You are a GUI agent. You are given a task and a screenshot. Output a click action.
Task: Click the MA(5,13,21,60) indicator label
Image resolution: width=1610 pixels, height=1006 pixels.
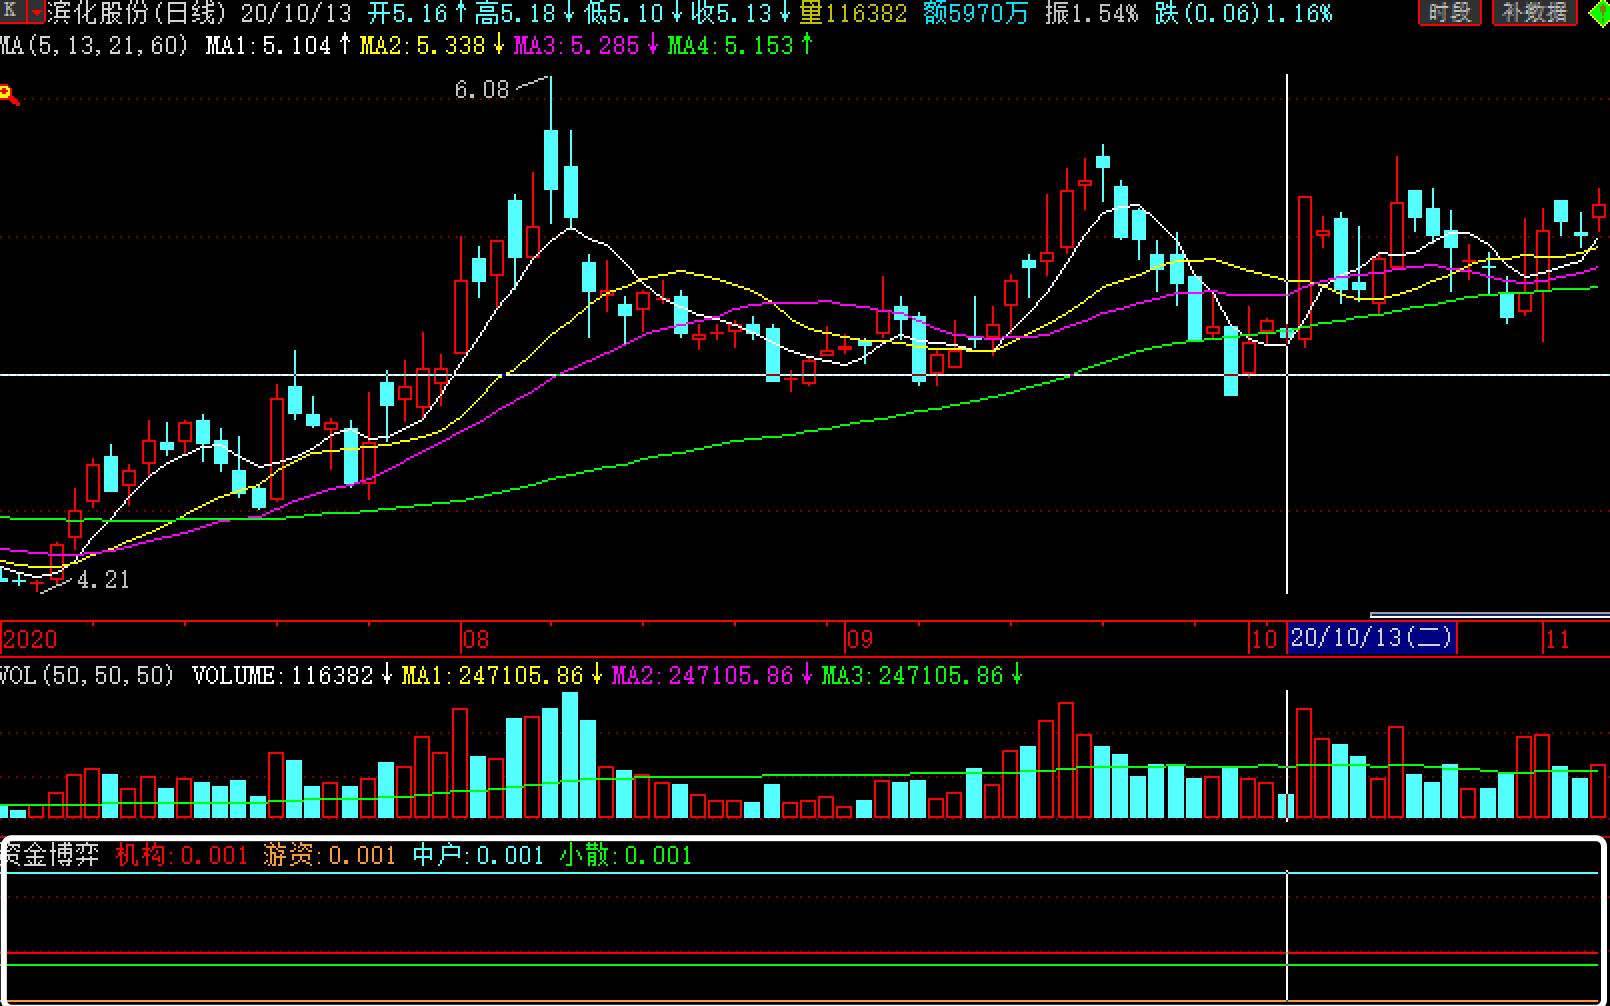(95, 46)
